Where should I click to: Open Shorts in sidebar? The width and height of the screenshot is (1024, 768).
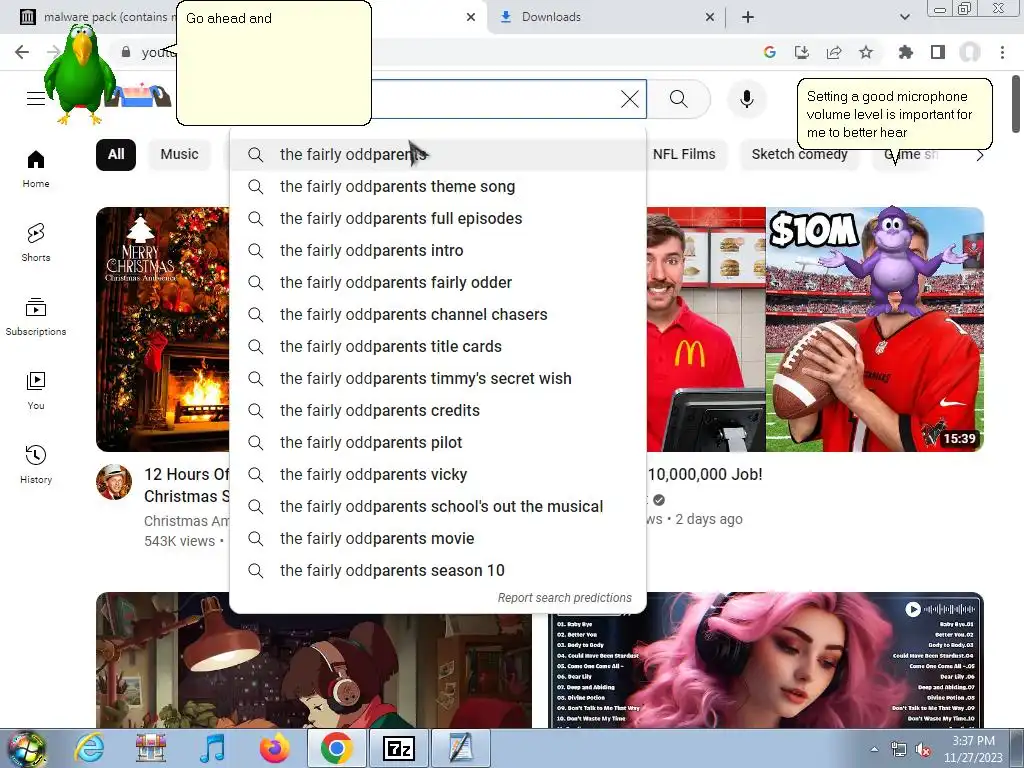[36, 242]
